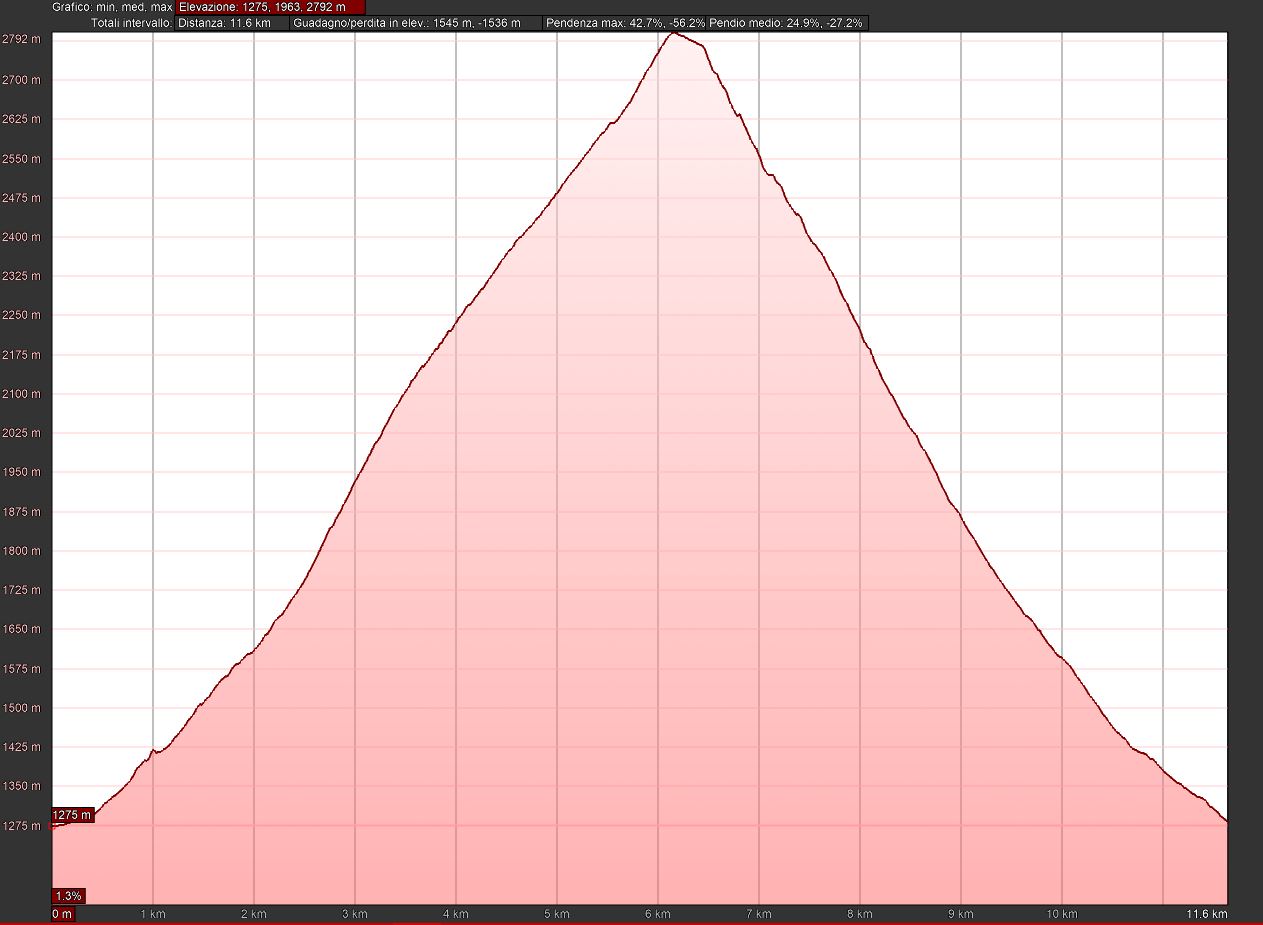Click the highlighted 0 m distance marker
Image resolution: width=1263 pixels, height=925 pixels.
coord(62,914)
